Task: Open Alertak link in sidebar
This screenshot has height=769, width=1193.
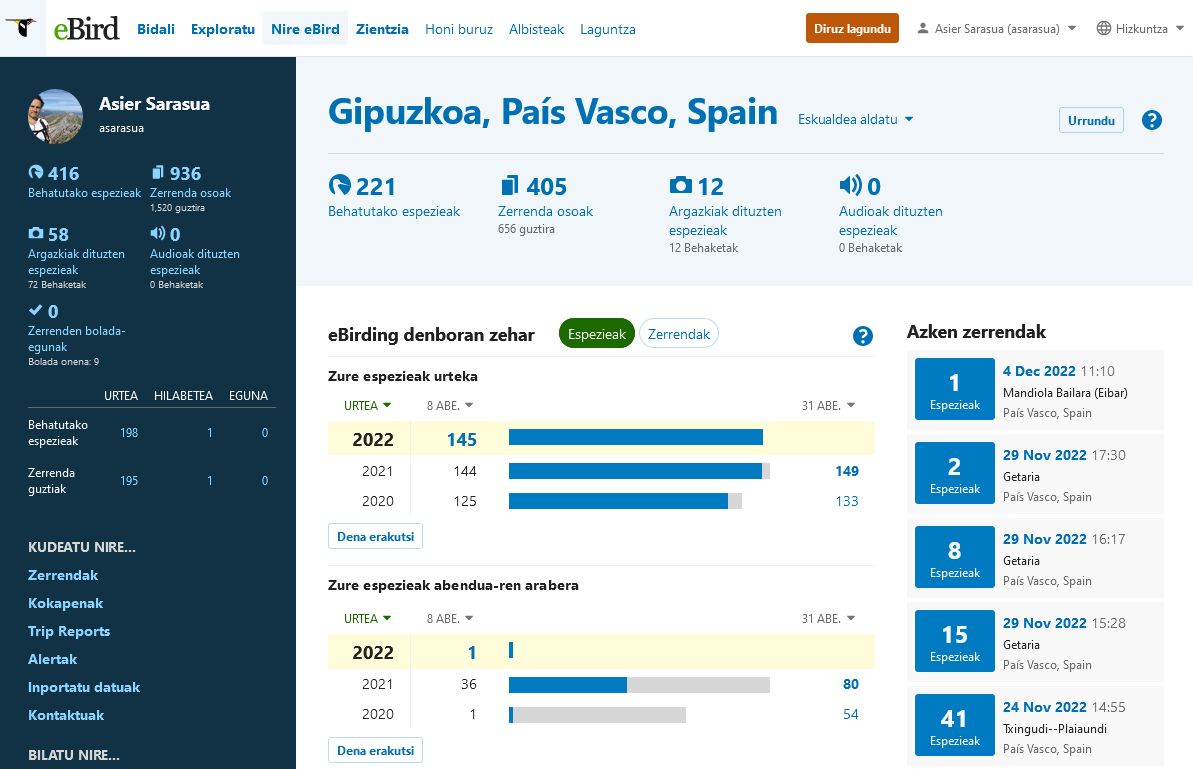Action: click(52, 659)
